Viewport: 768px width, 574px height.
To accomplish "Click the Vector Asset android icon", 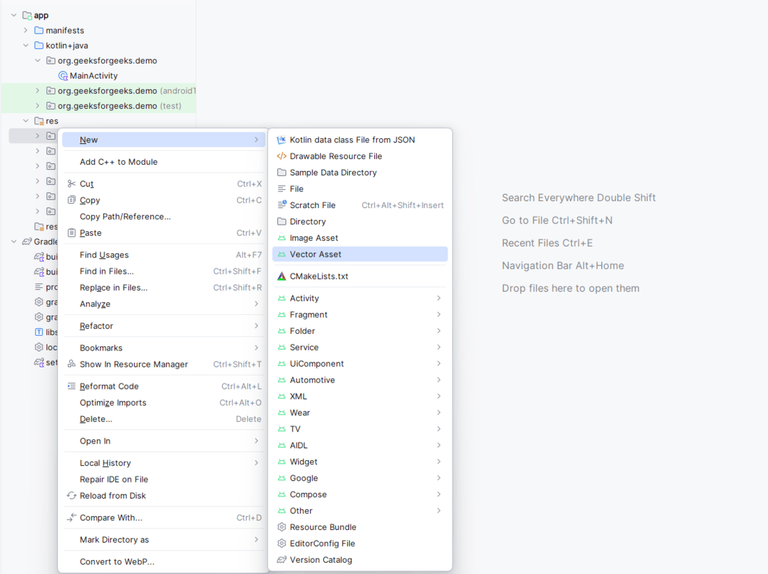I will coord(281,254).
